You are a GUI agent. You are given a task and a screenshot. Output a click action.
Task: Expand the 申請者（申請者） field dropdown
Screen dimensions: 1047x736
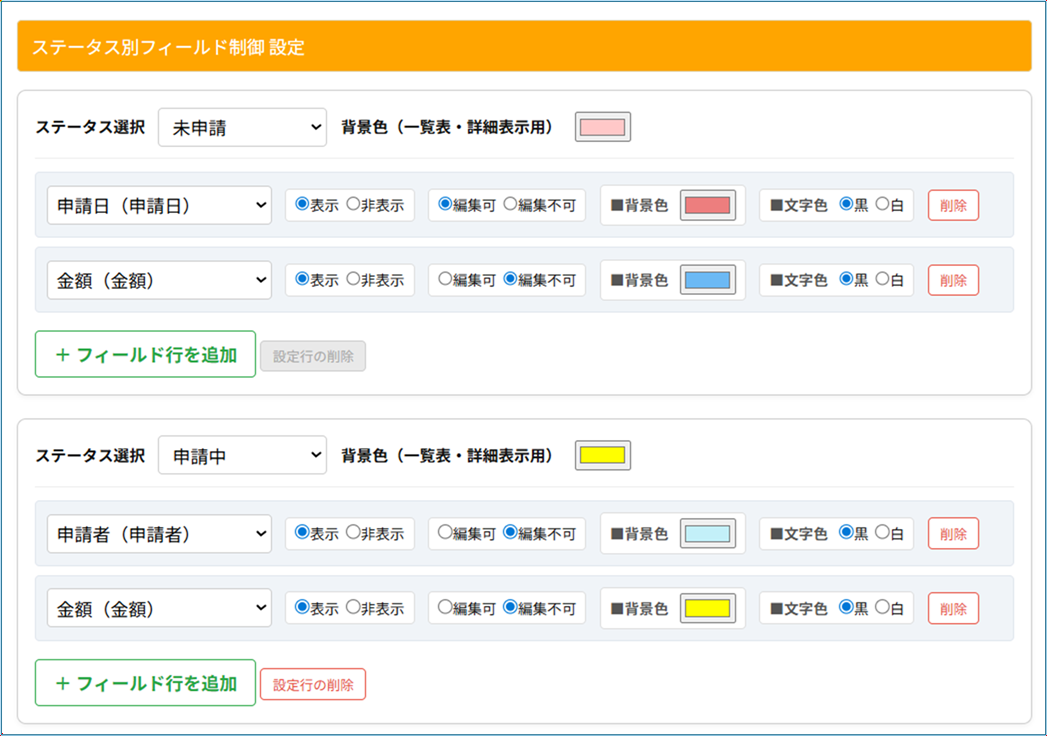click(x=159, y=534)
